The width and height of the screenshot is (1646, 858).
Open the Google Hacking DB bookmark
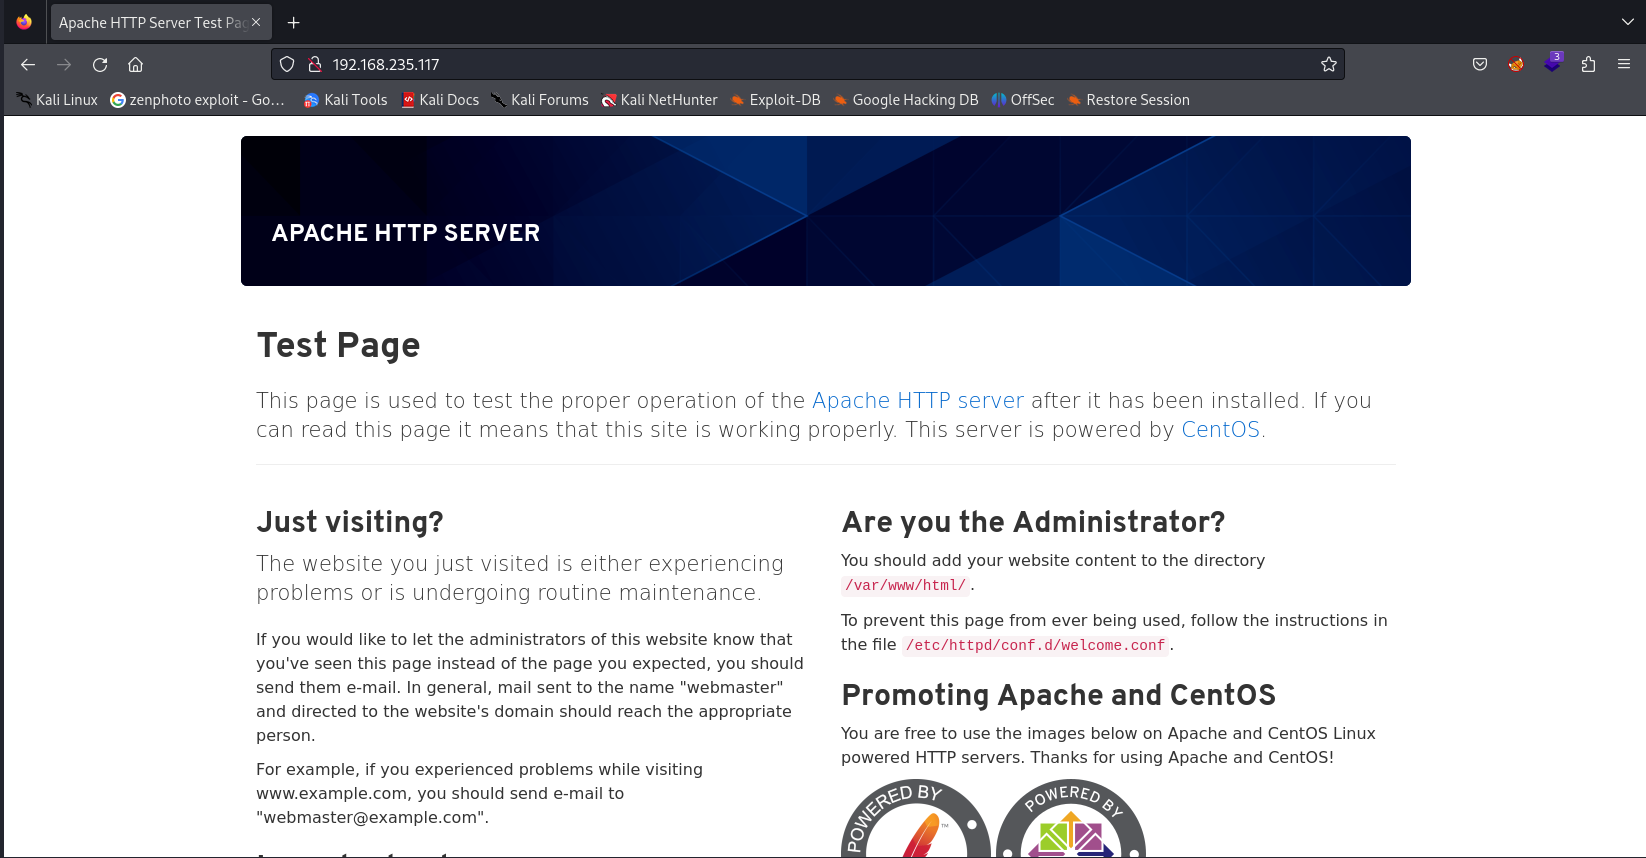[x=906, y=100]
